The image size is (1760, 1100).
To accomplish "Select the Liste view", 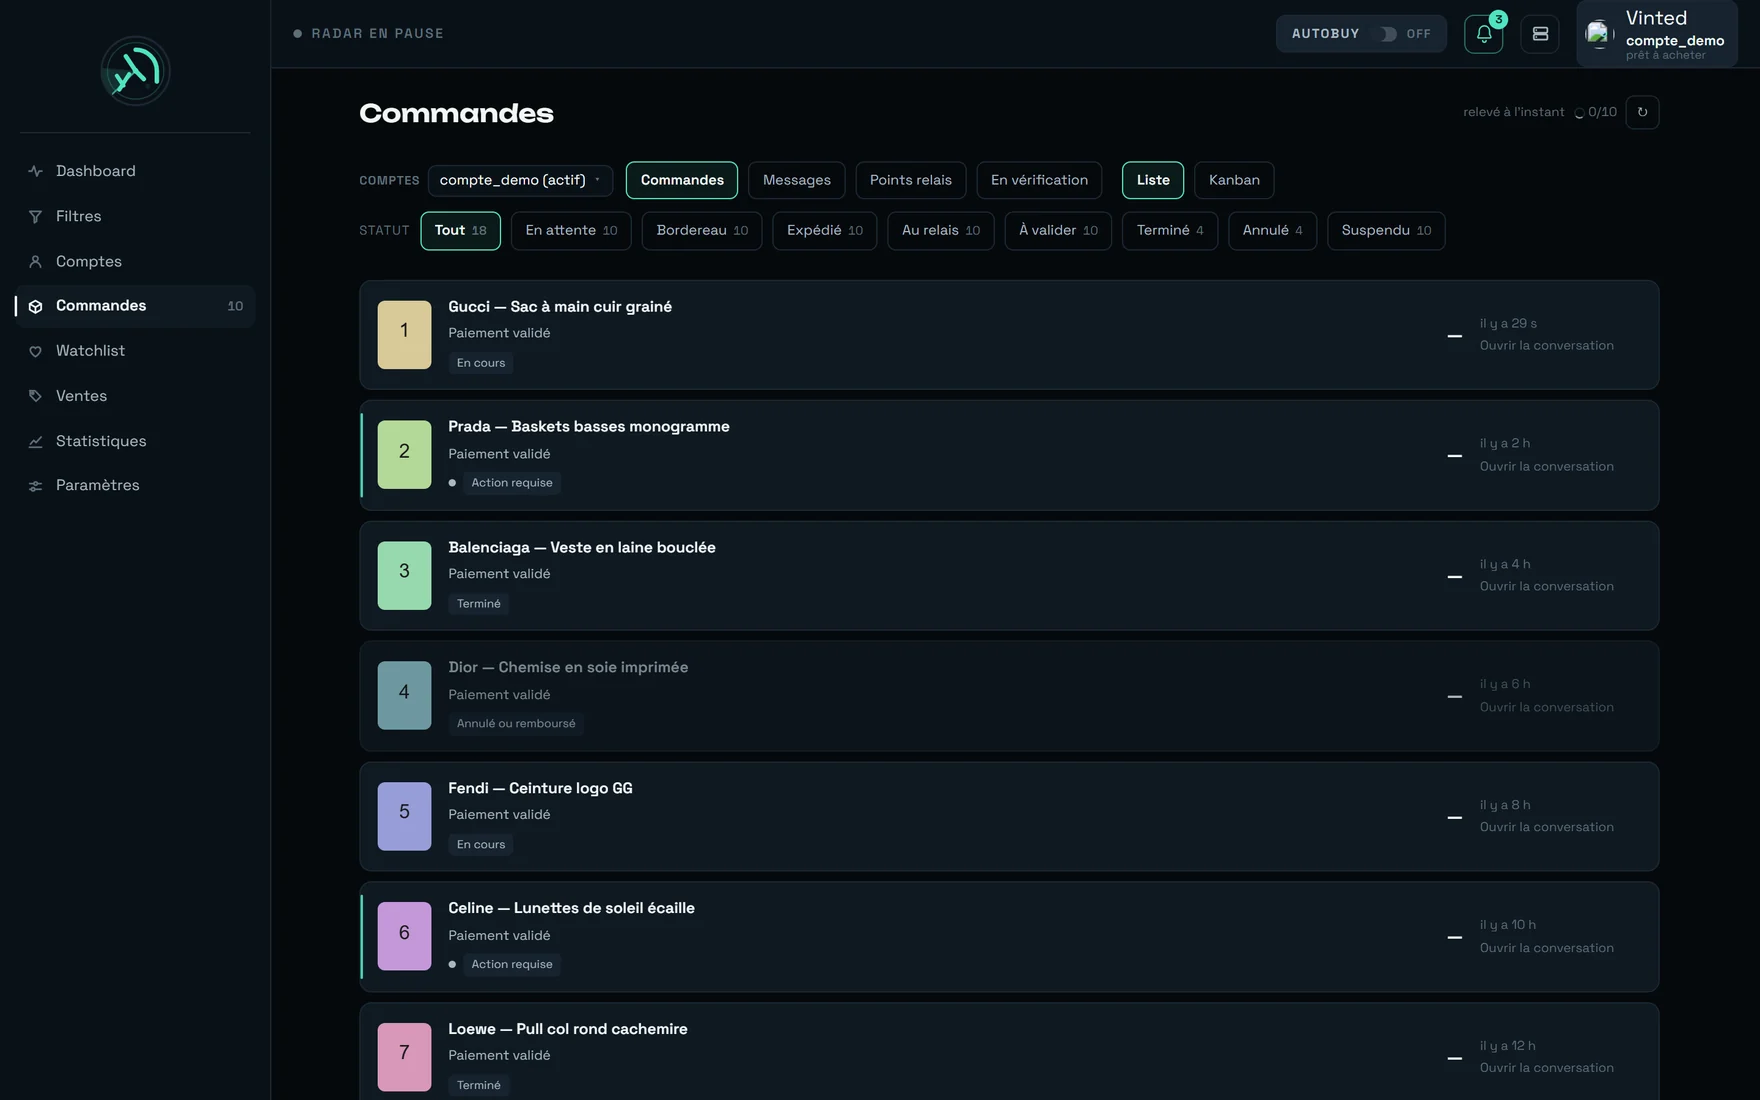I will 1153,180.
